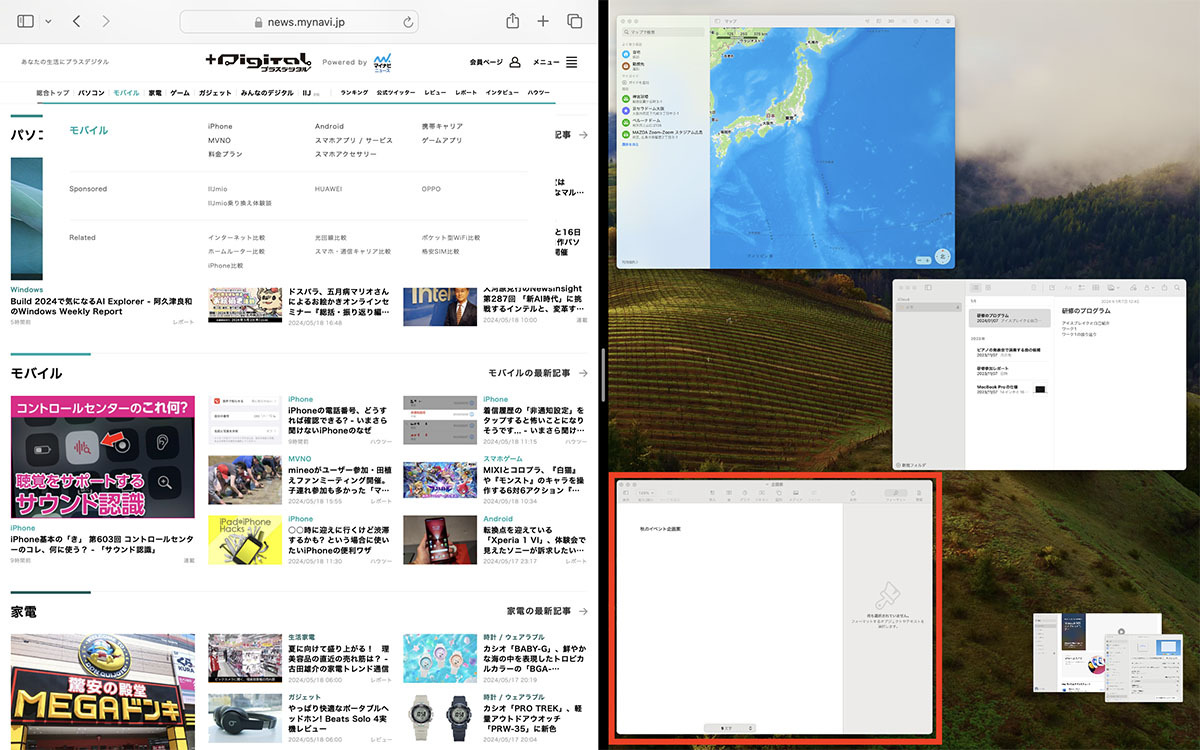1200x750 pixels.
Task: Open the Safari share button
Action: (x=512, y=20)
